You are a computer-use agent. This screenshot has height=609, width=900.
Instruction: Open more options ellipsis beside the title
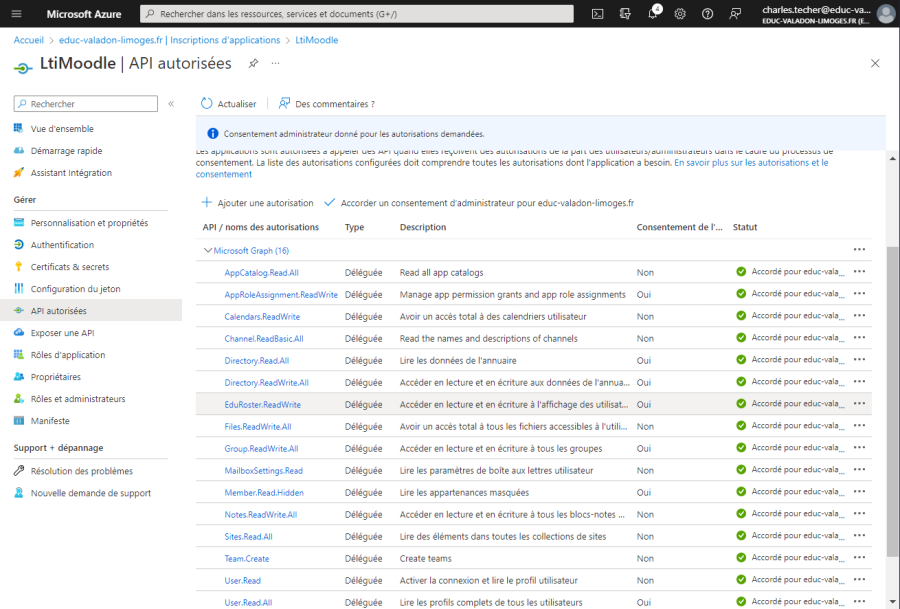(x=276, y=63)
